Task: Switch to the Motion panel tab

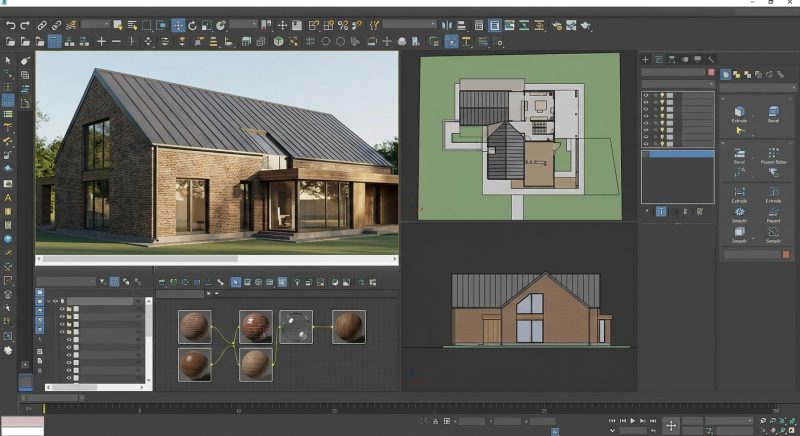Action: (685, 60)
